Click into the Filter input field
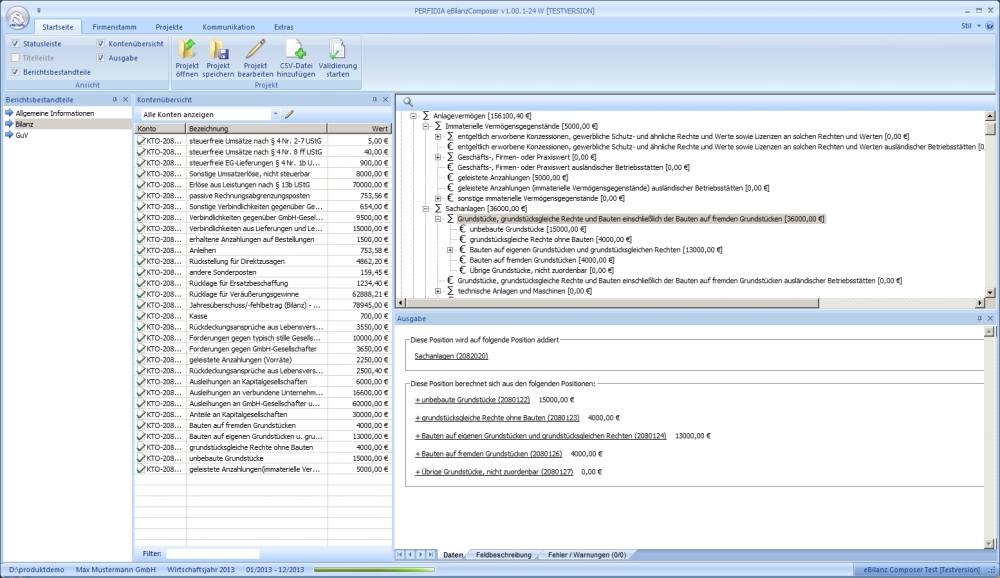This screenshot has width=1000, height=578. (x=213, y=554)
